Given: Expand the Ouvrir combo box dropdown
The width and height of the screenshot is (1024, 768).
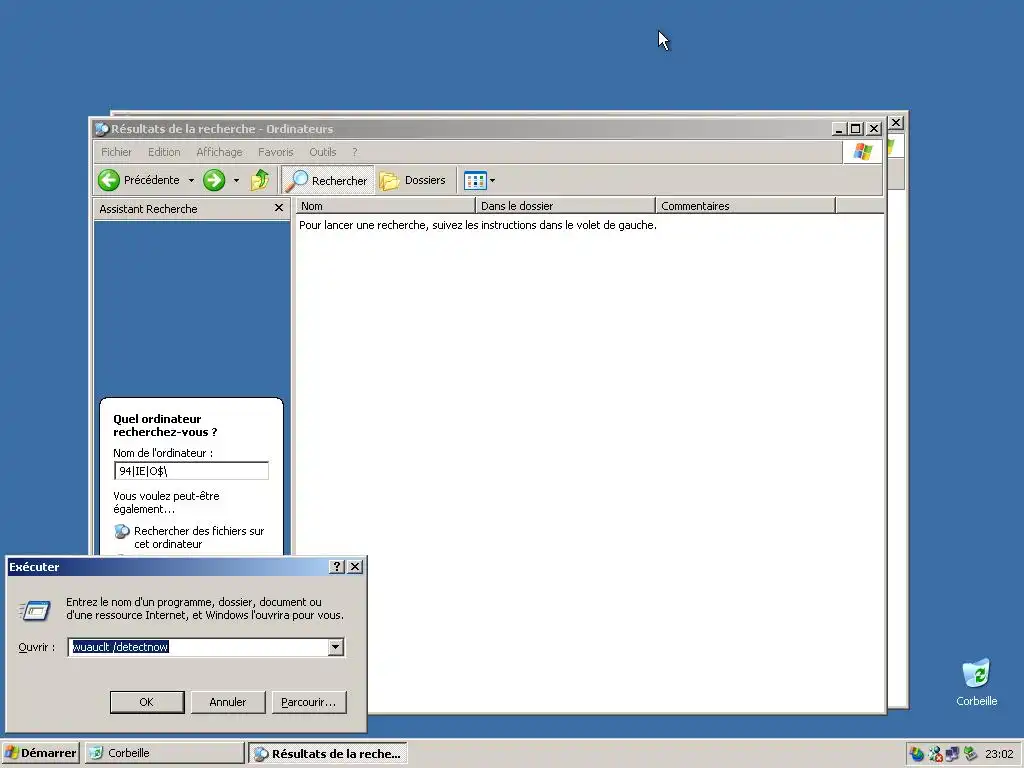Looking at the screenshot, I should [x=336, y=647].
